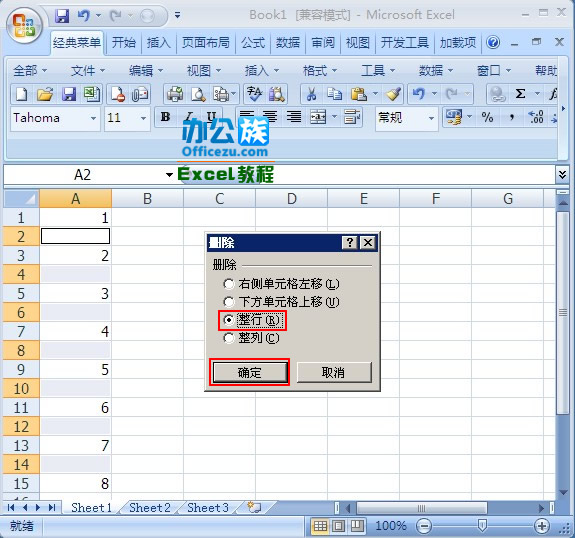The width and height of the screenshot is (575, 538).
Task: Open a file with the folder icon
Action: [x=45, y=94]
